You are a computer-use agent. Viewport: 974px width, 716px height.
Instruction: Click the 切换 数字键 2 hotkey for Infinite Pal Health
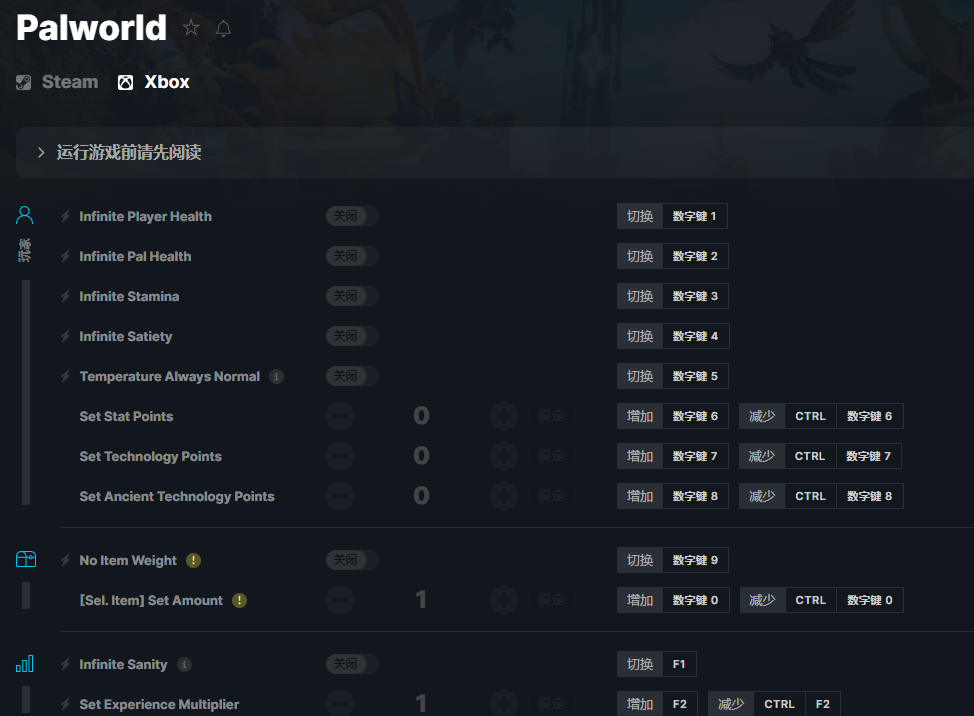673,256
